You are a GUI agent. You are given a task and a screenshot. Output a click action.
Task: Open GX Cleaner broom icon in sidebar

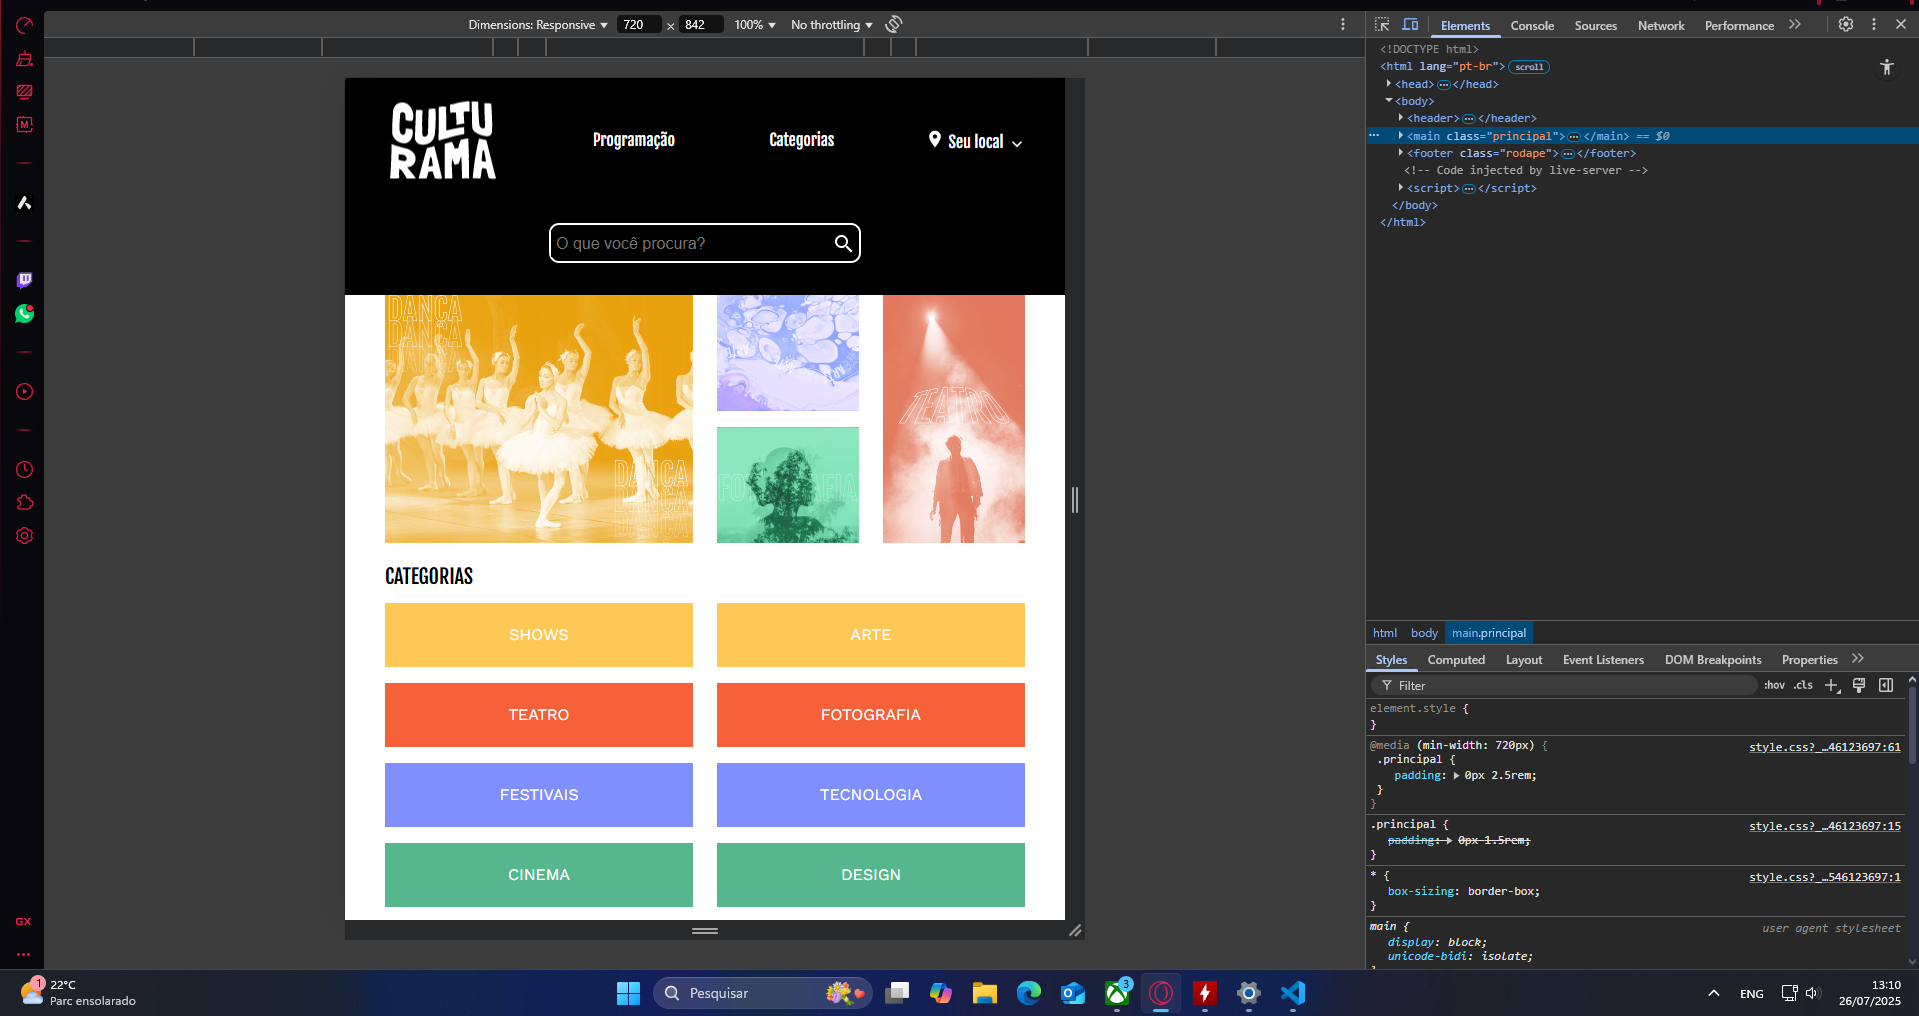[24, 59]
